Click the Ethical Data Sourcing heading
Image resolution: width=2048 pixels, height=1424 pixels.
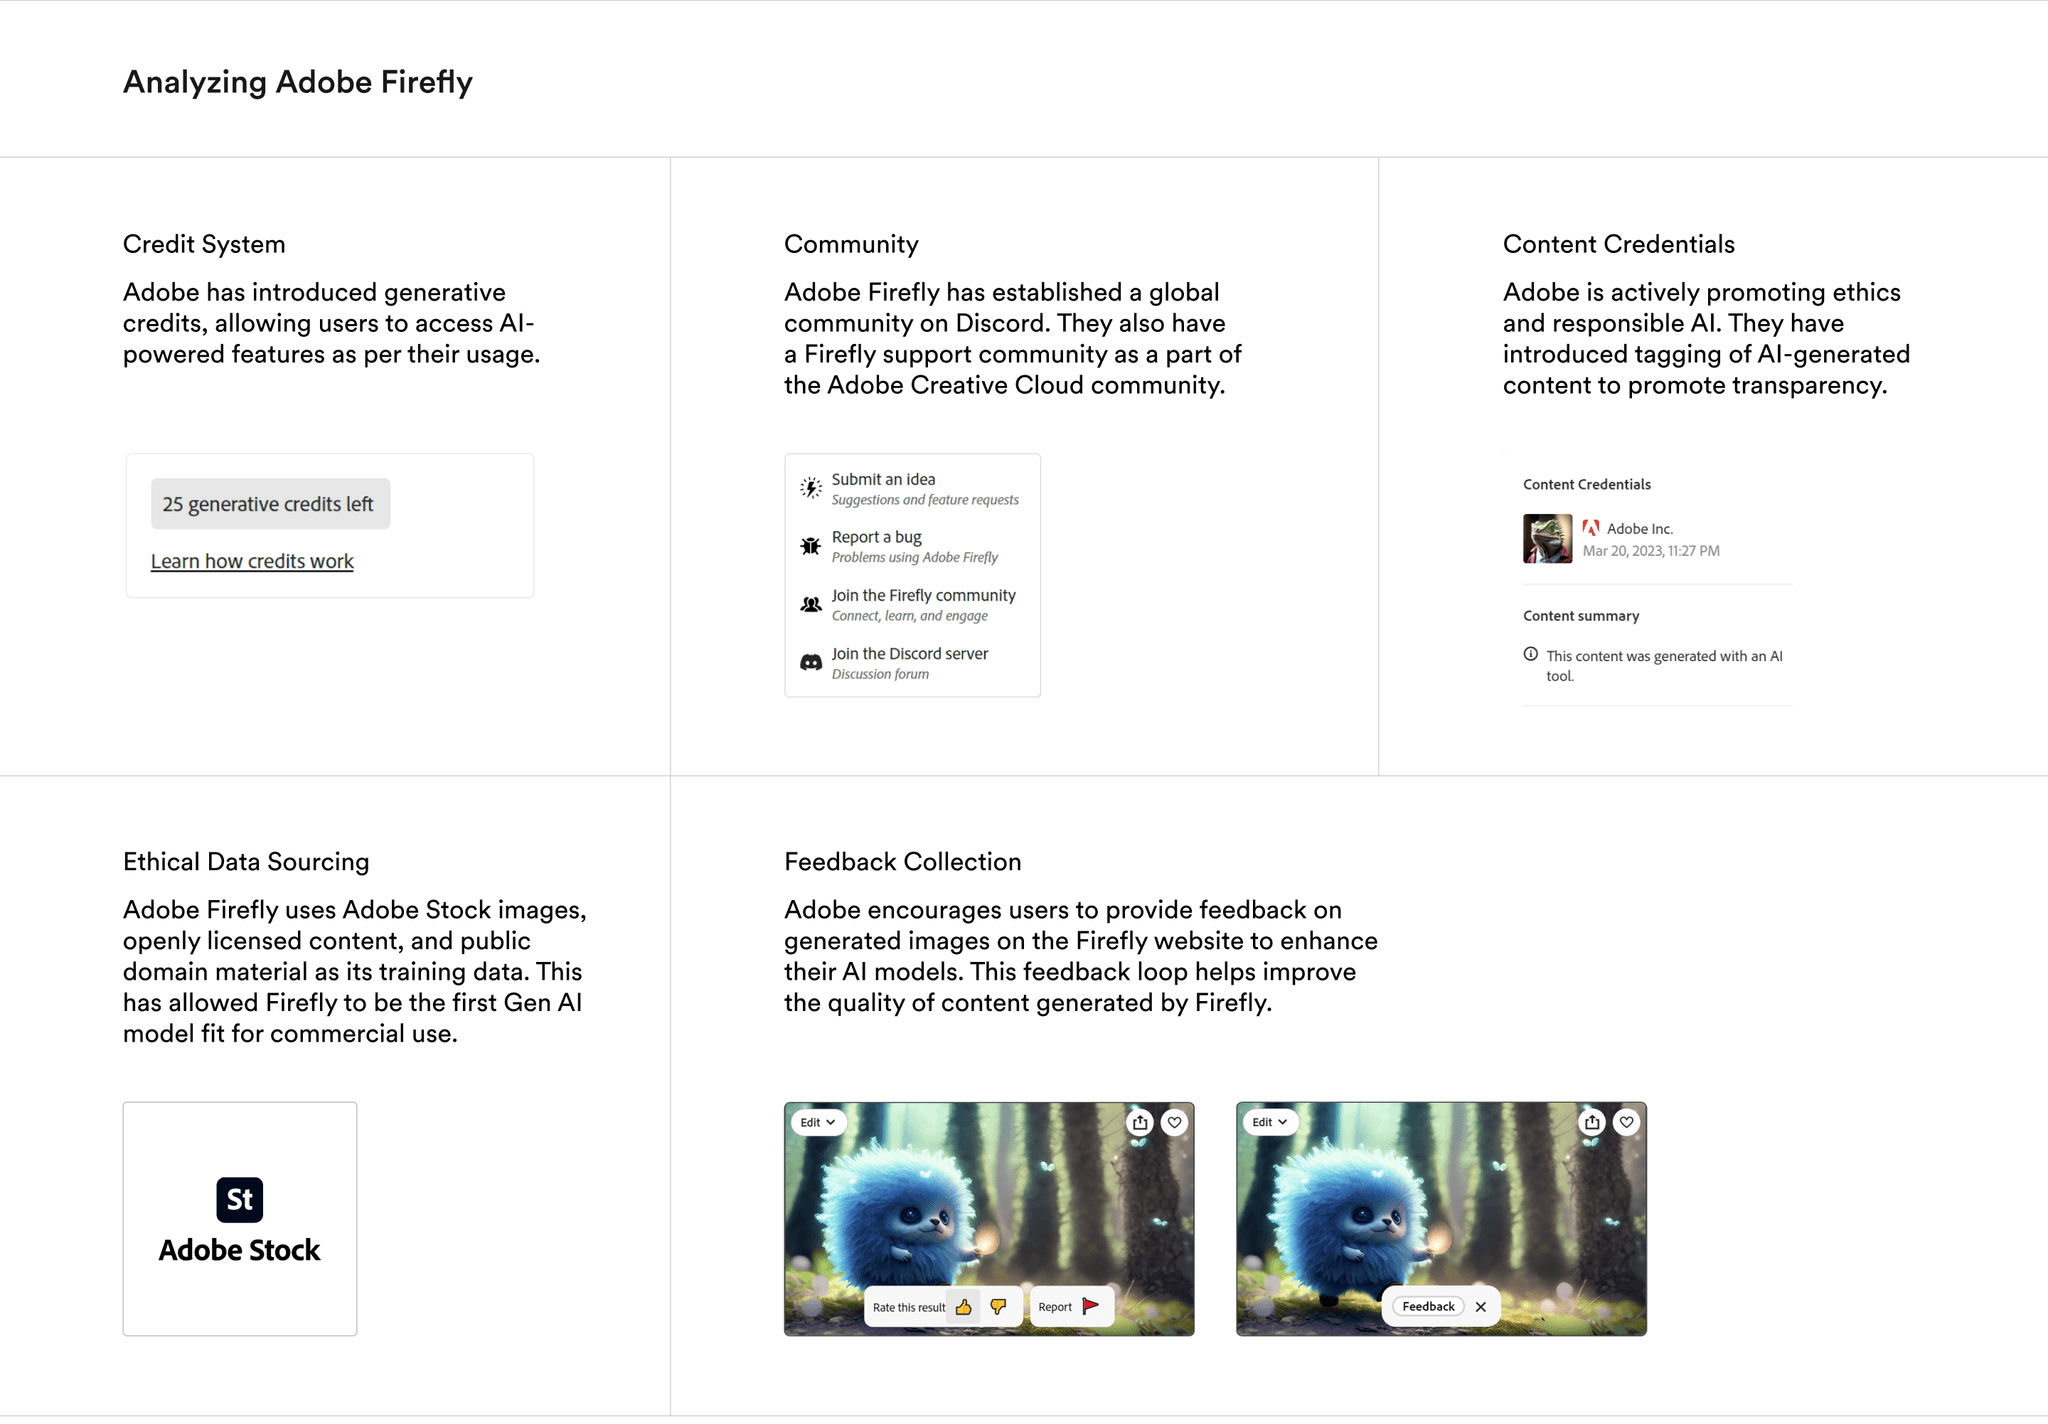coord(246,862)
